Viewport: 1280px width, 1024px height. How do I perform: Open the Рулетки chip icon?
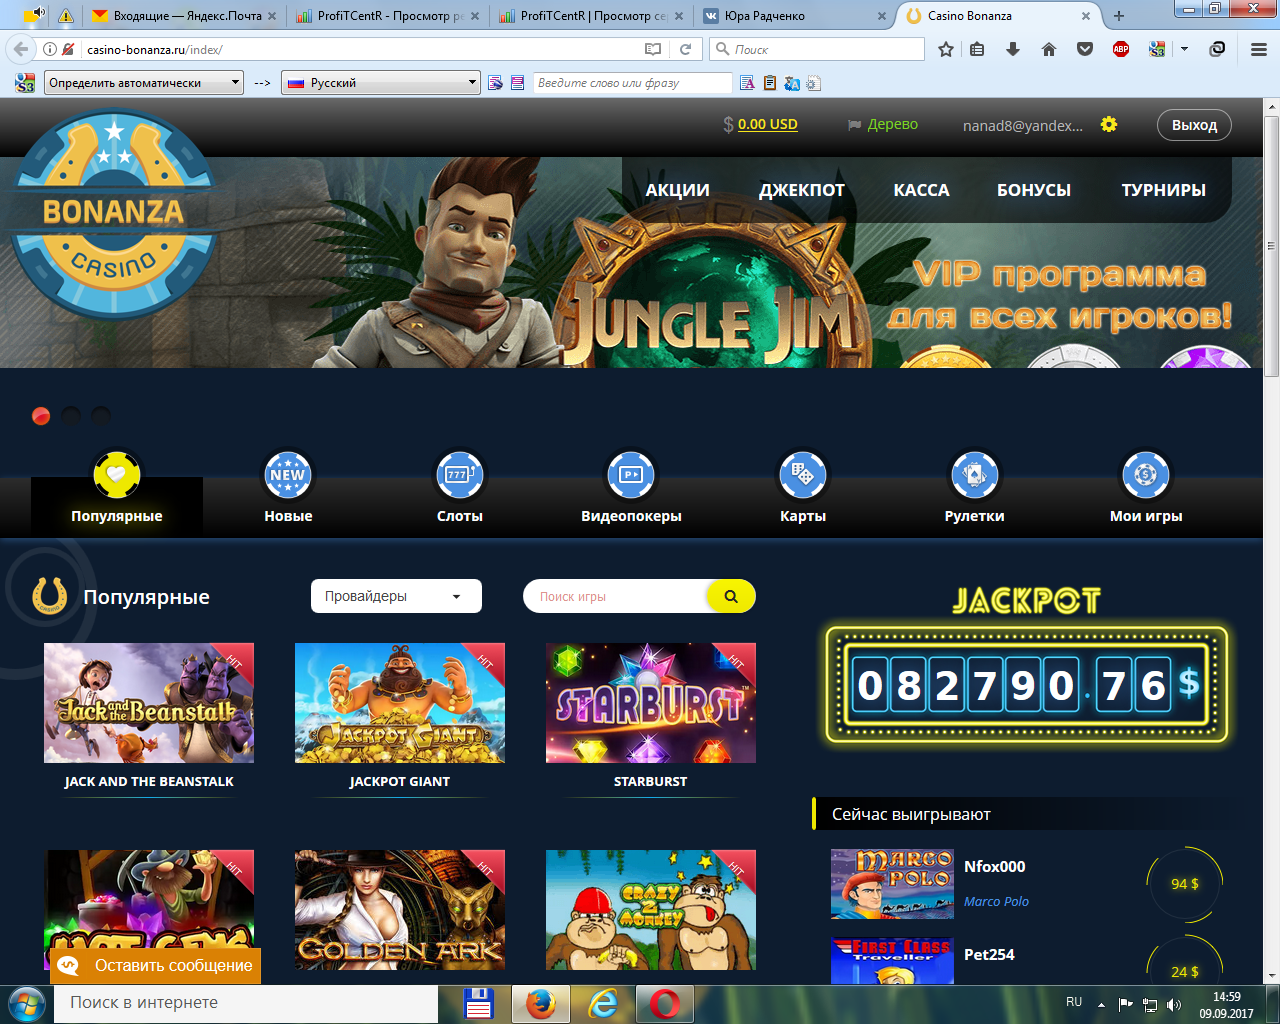(x=975, y=474)
